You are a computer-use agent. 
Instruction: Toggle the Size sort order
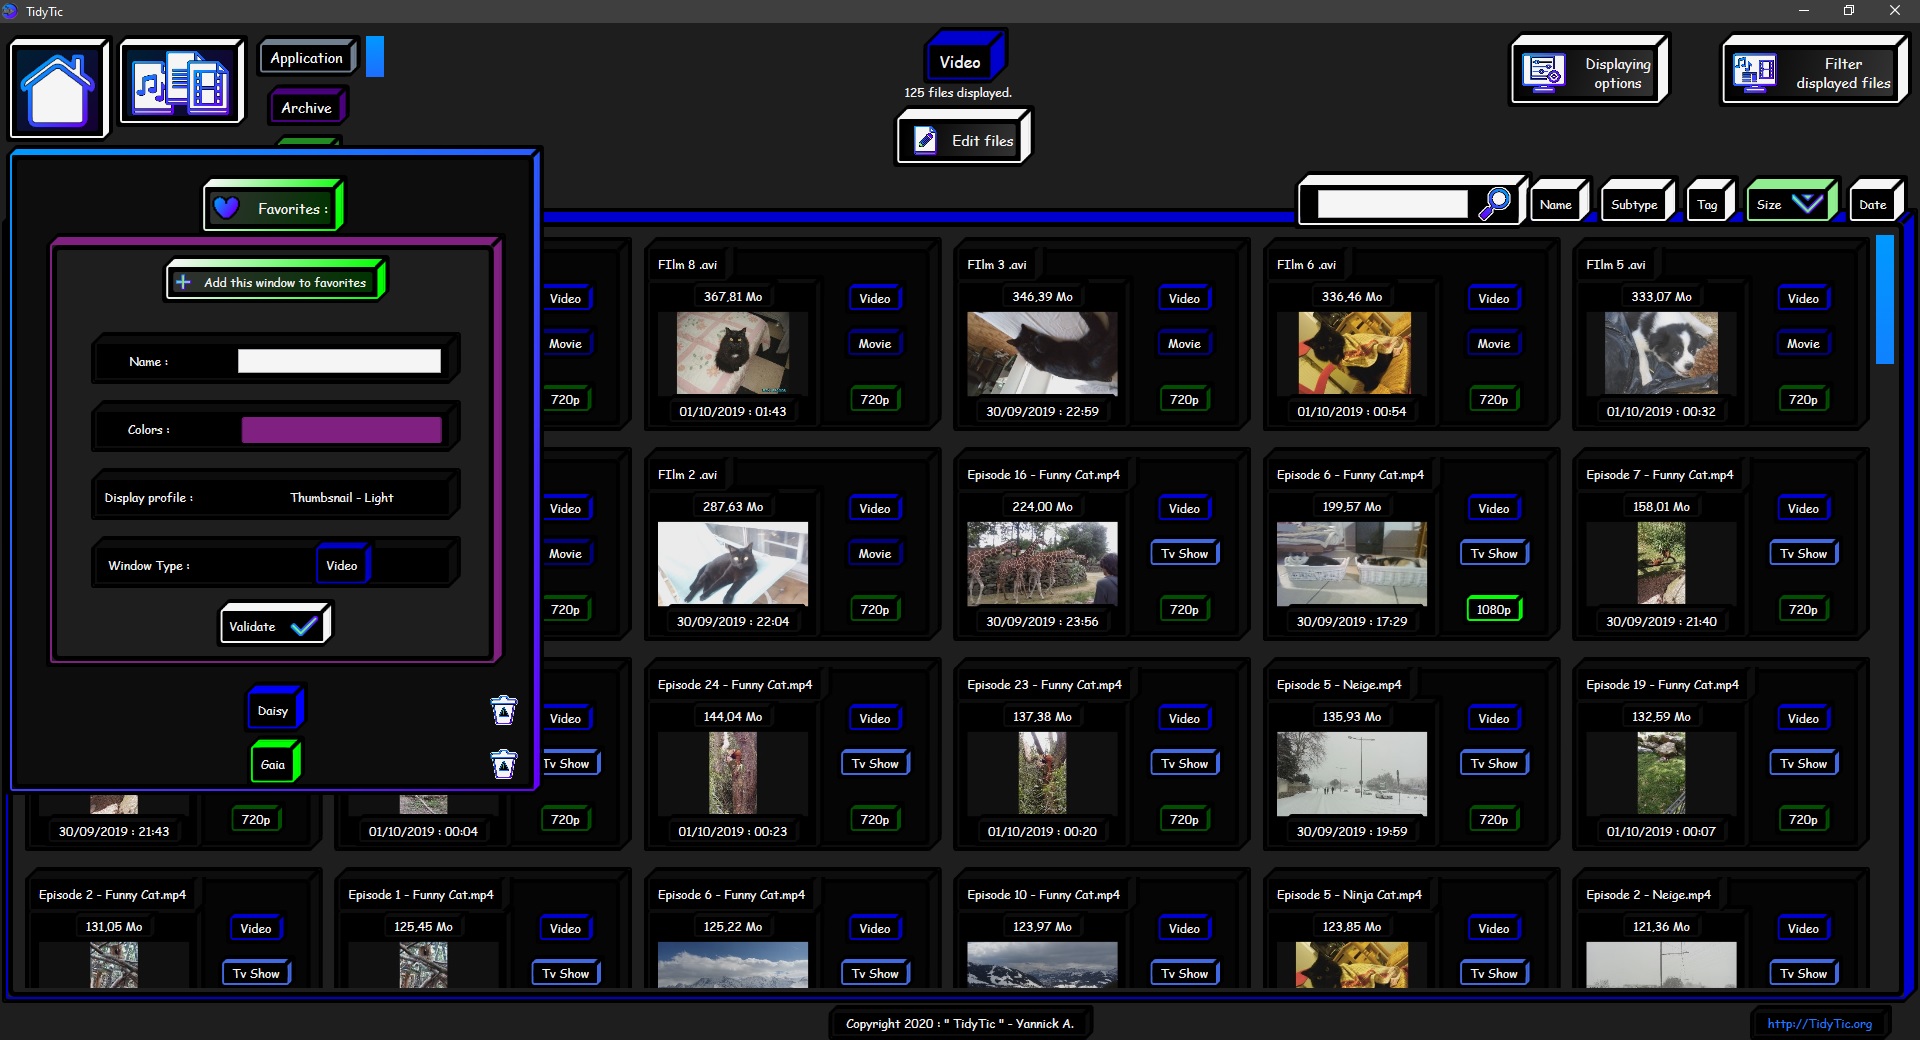click(x=1789, y=204)
